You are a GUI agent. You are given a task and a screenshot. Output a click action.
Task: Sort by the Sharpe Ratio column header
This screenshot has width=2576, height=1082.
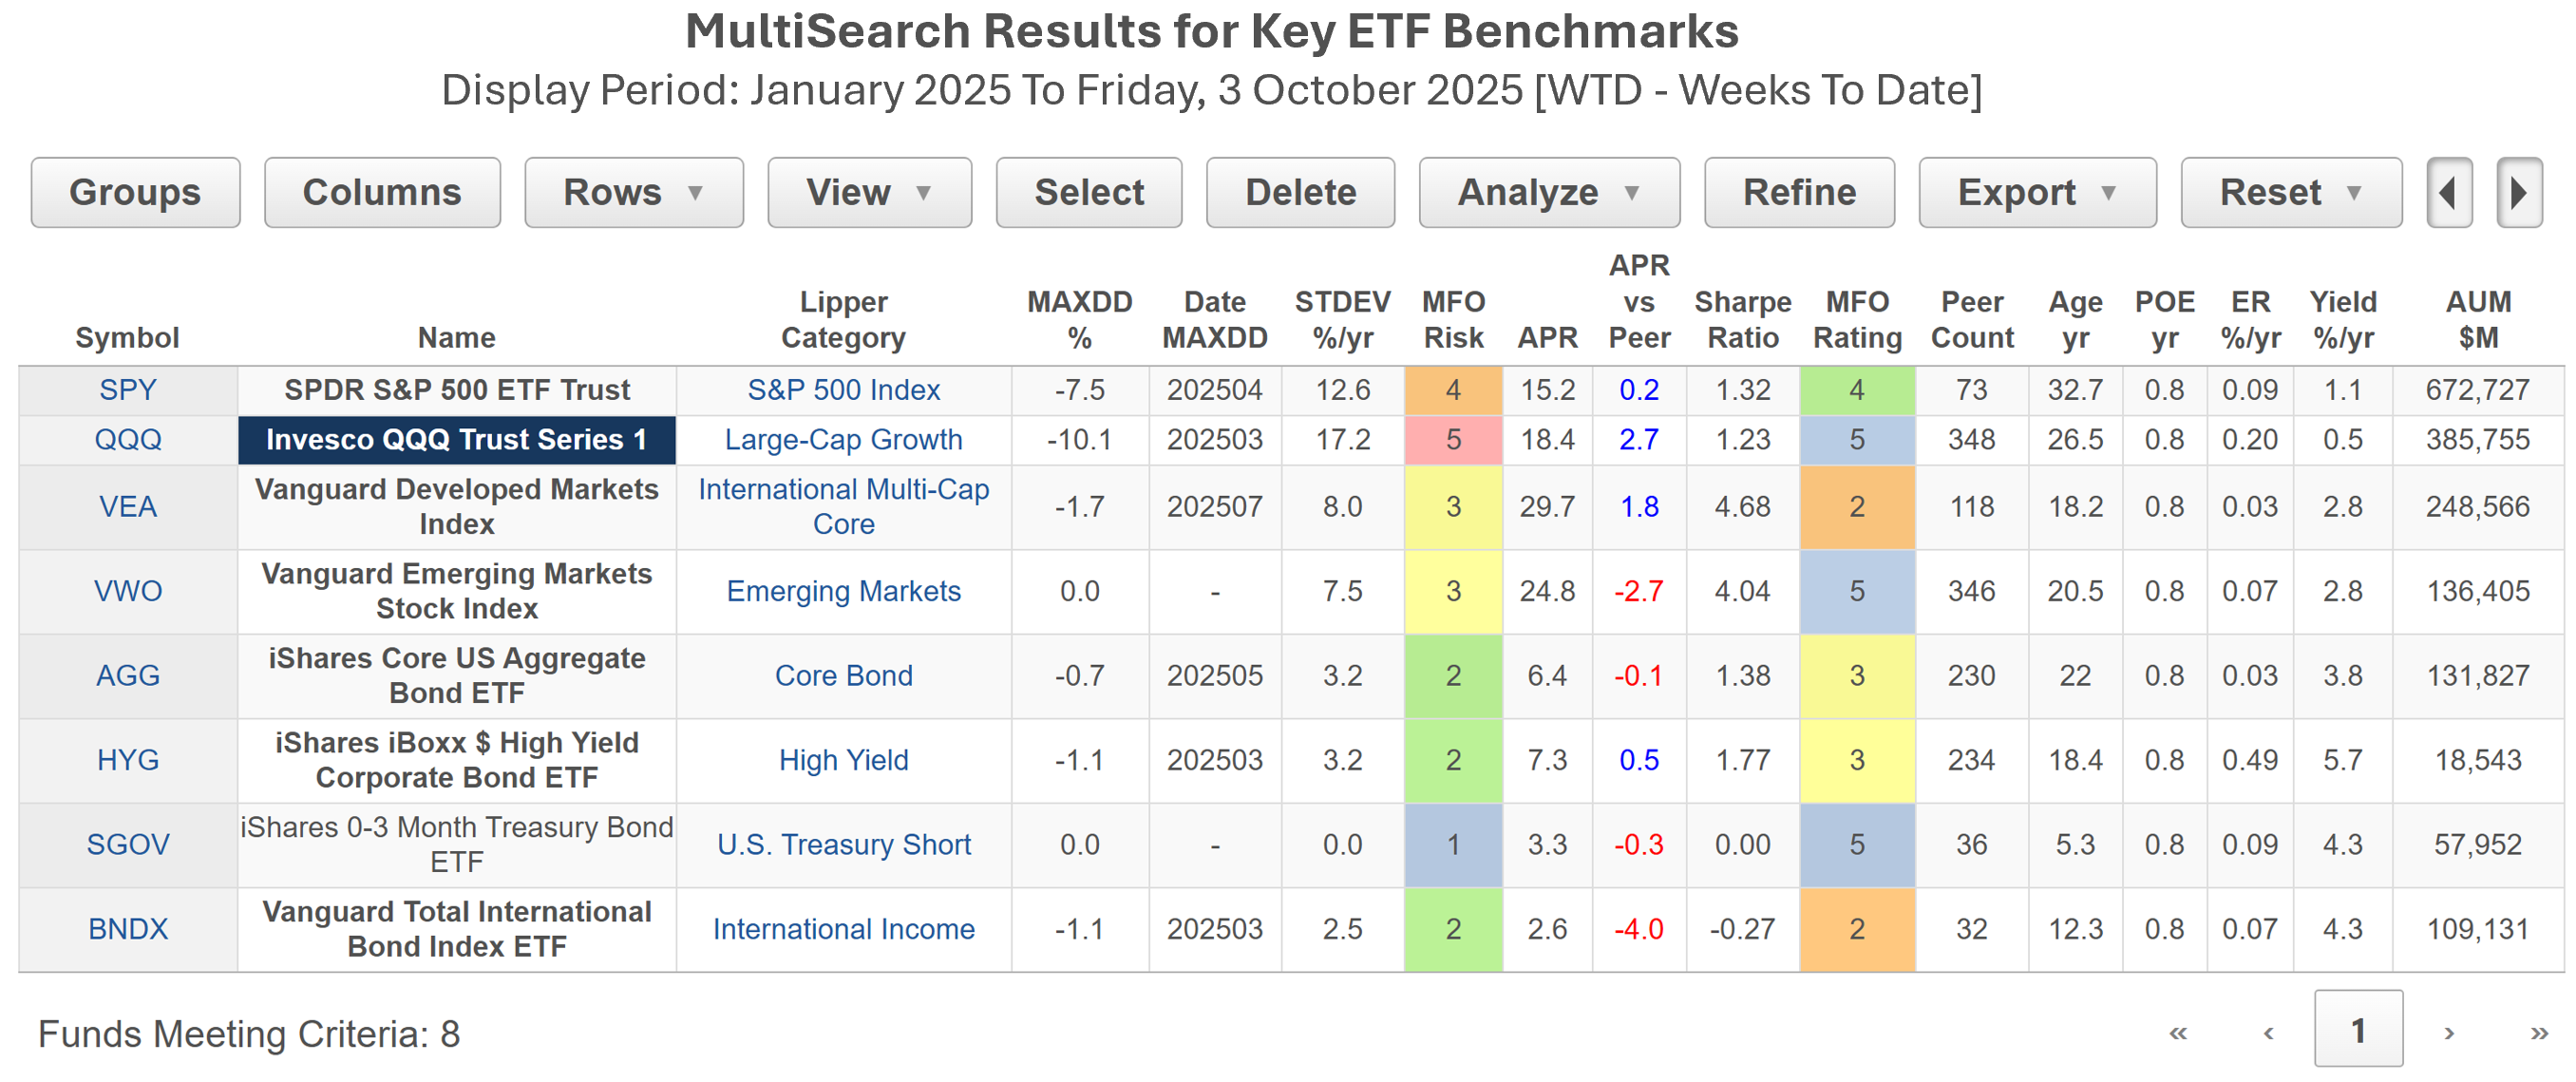coord(1742,319)
